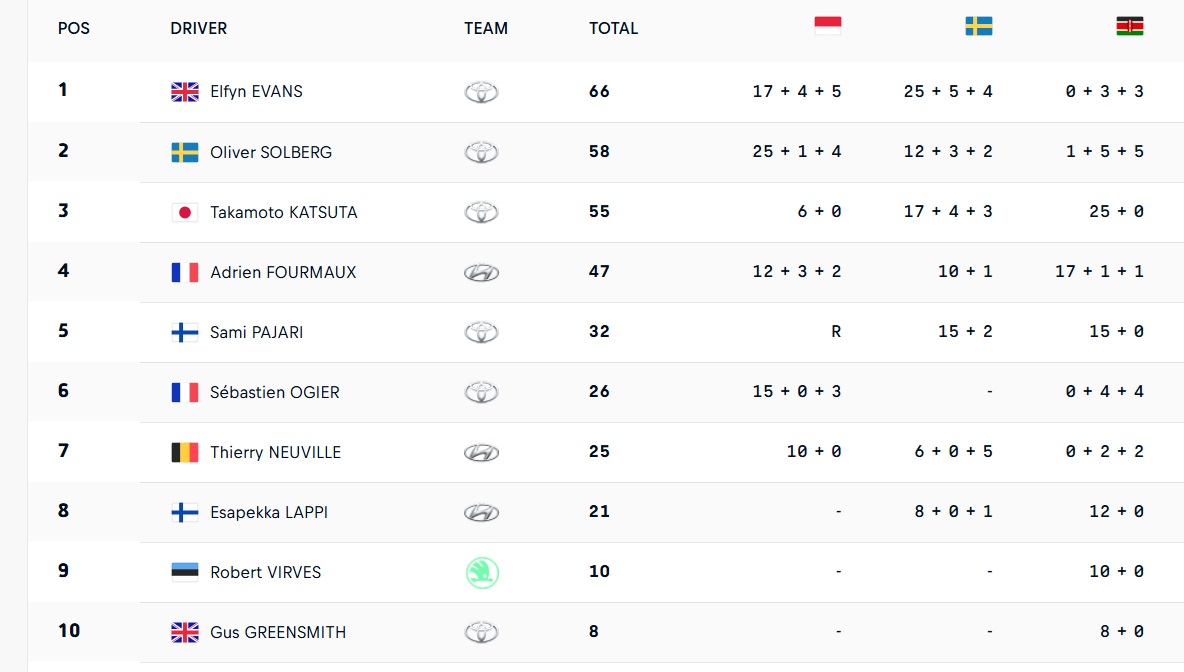Screen dimensions: 1184x672
Task: Click the Japanese flag beside Katsuta
Action: (x=185, y=212)
